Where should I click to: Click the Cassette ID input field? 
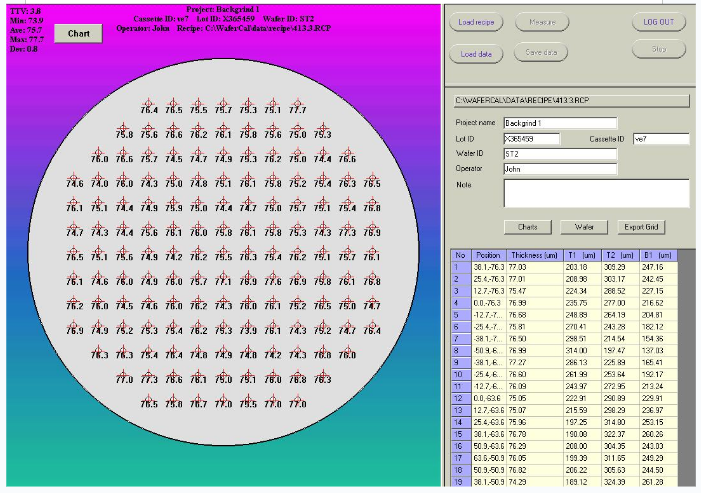click(660, 139)
